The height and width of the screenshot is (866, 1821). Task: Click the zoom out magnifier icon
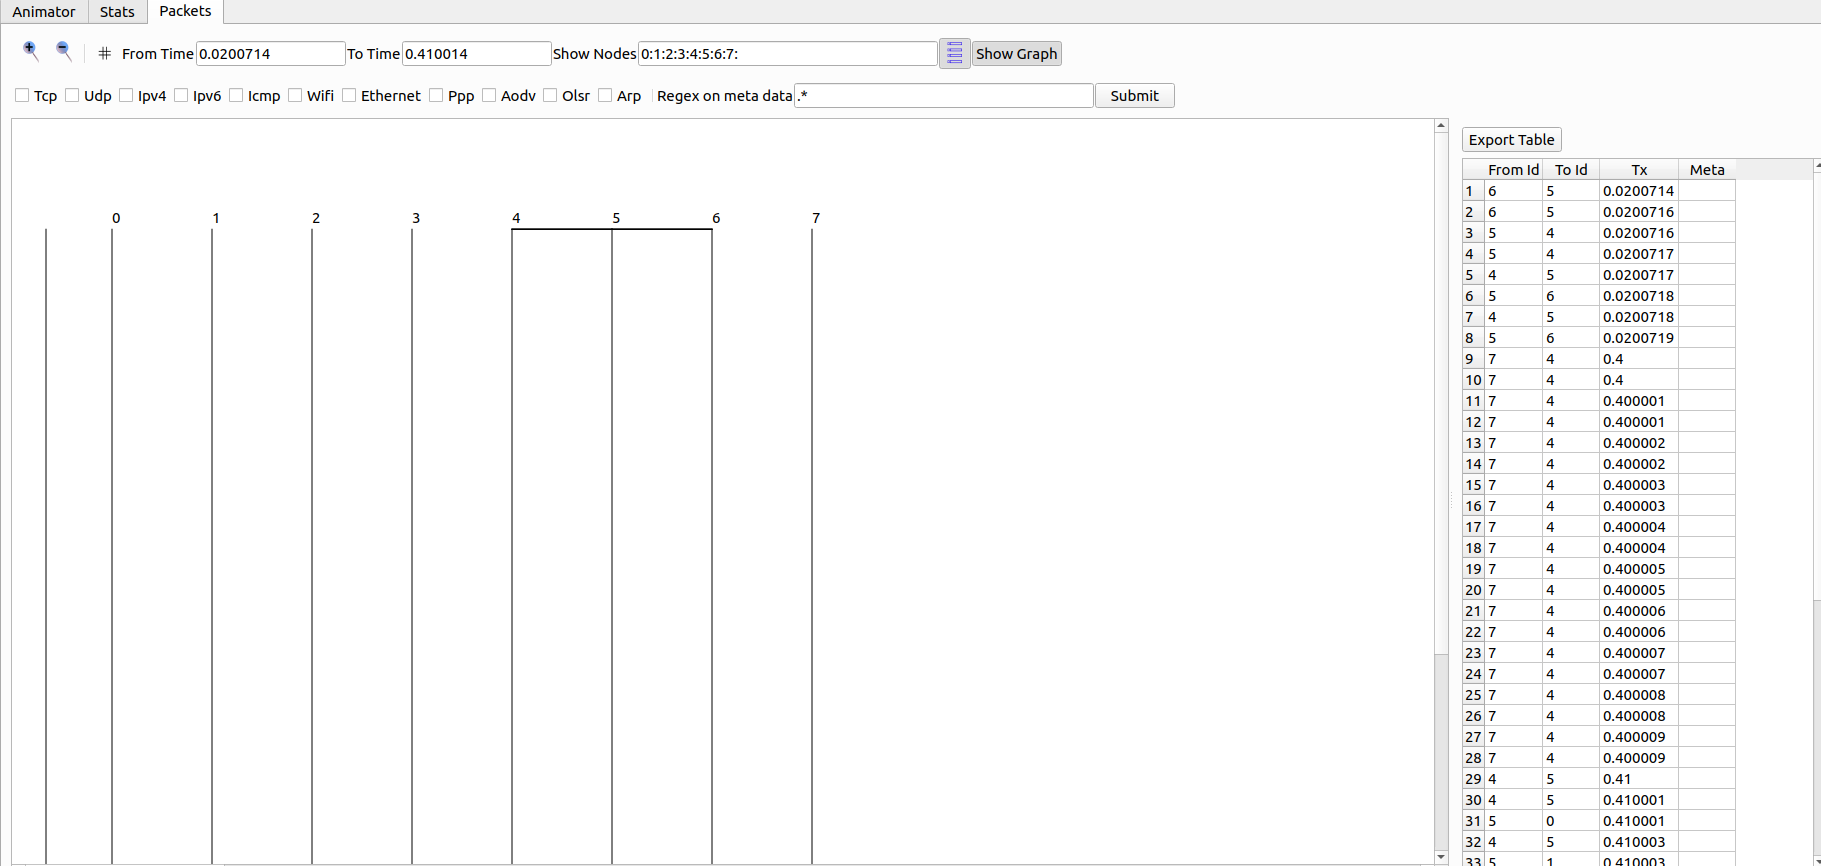[64, 51]
